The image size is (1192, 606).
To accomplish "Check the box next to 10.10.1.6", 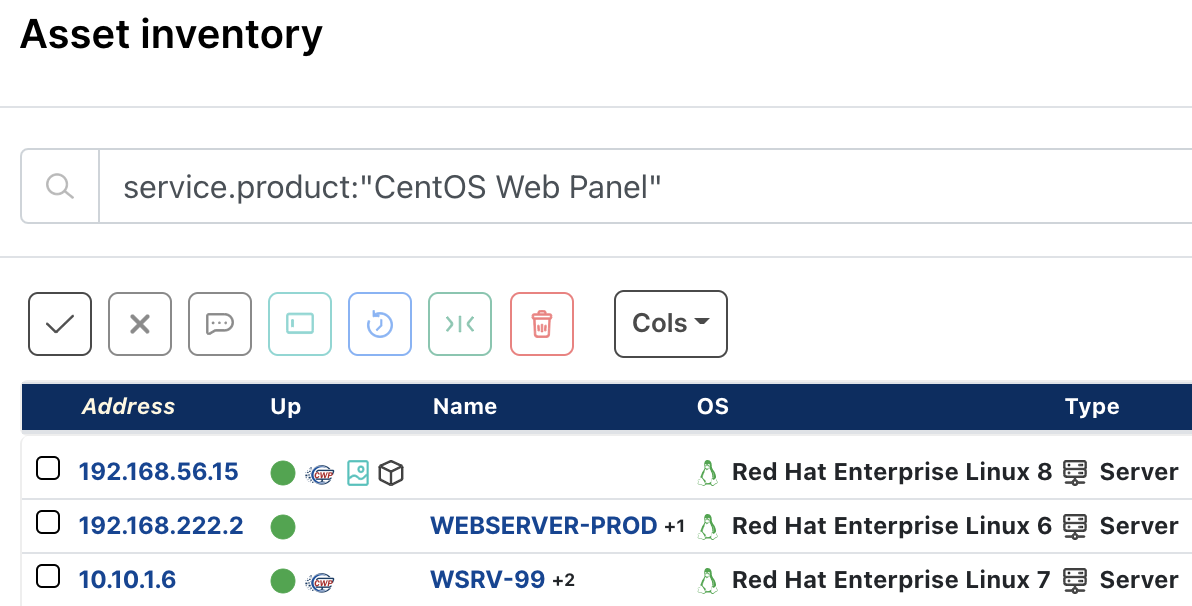I will (x=48, y=575).
